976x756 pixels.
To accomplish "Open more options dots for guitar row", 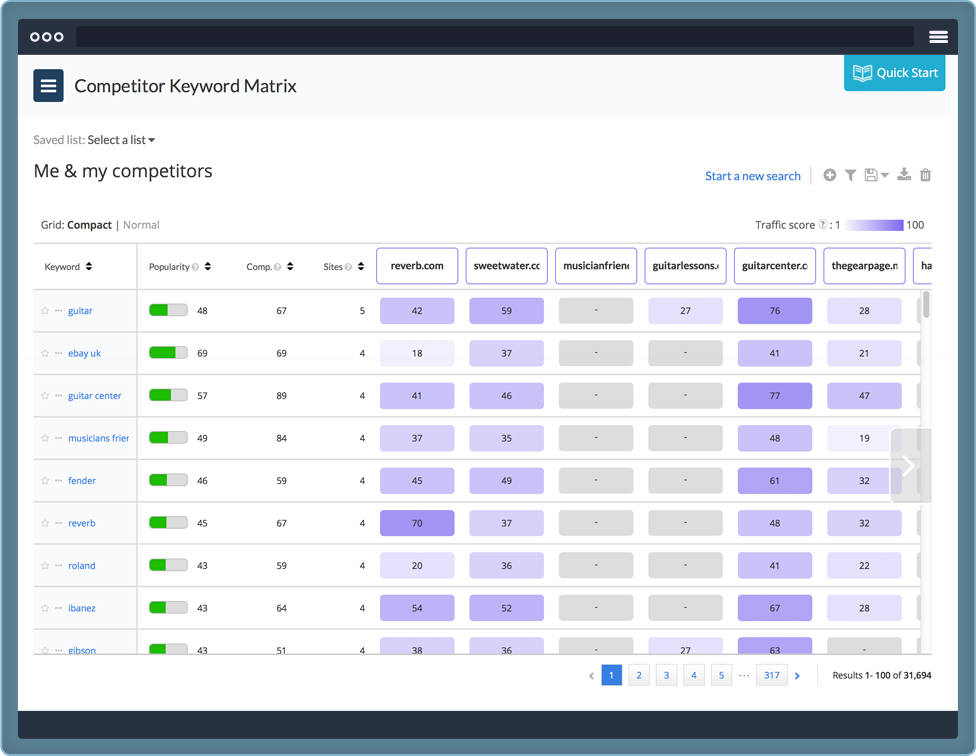I will coord(59,310).
